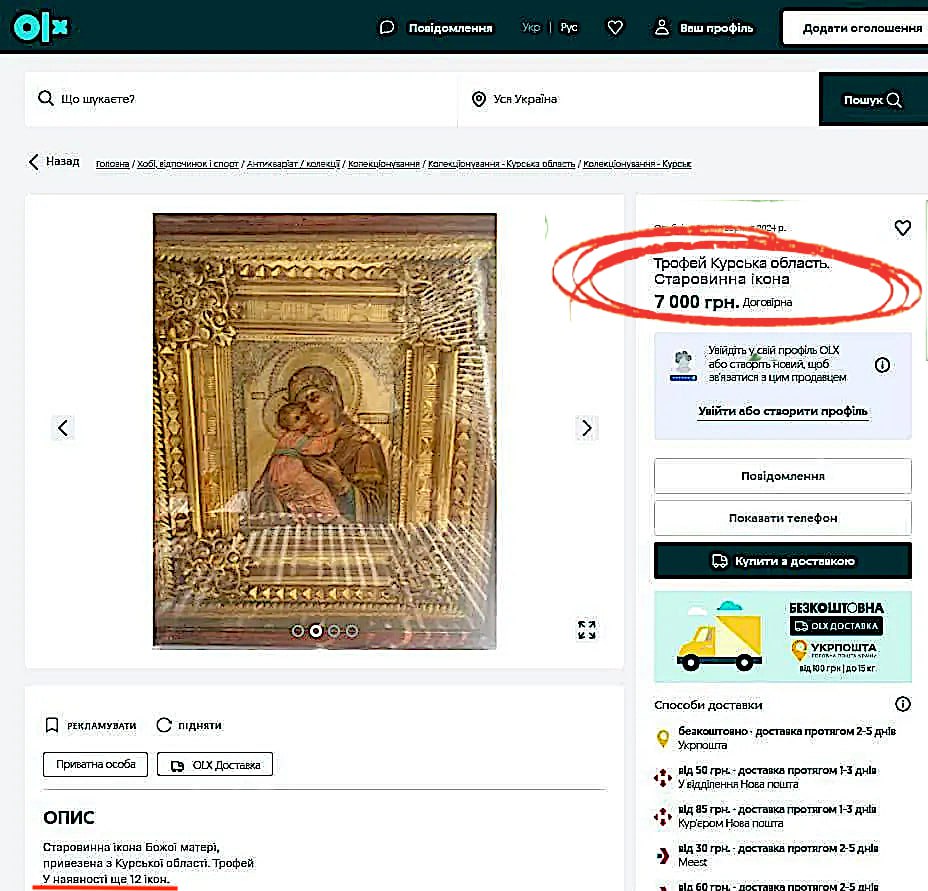Select second gallery dot indicator
This screenshot has height=891, width=928.
[x=316, y=631]
